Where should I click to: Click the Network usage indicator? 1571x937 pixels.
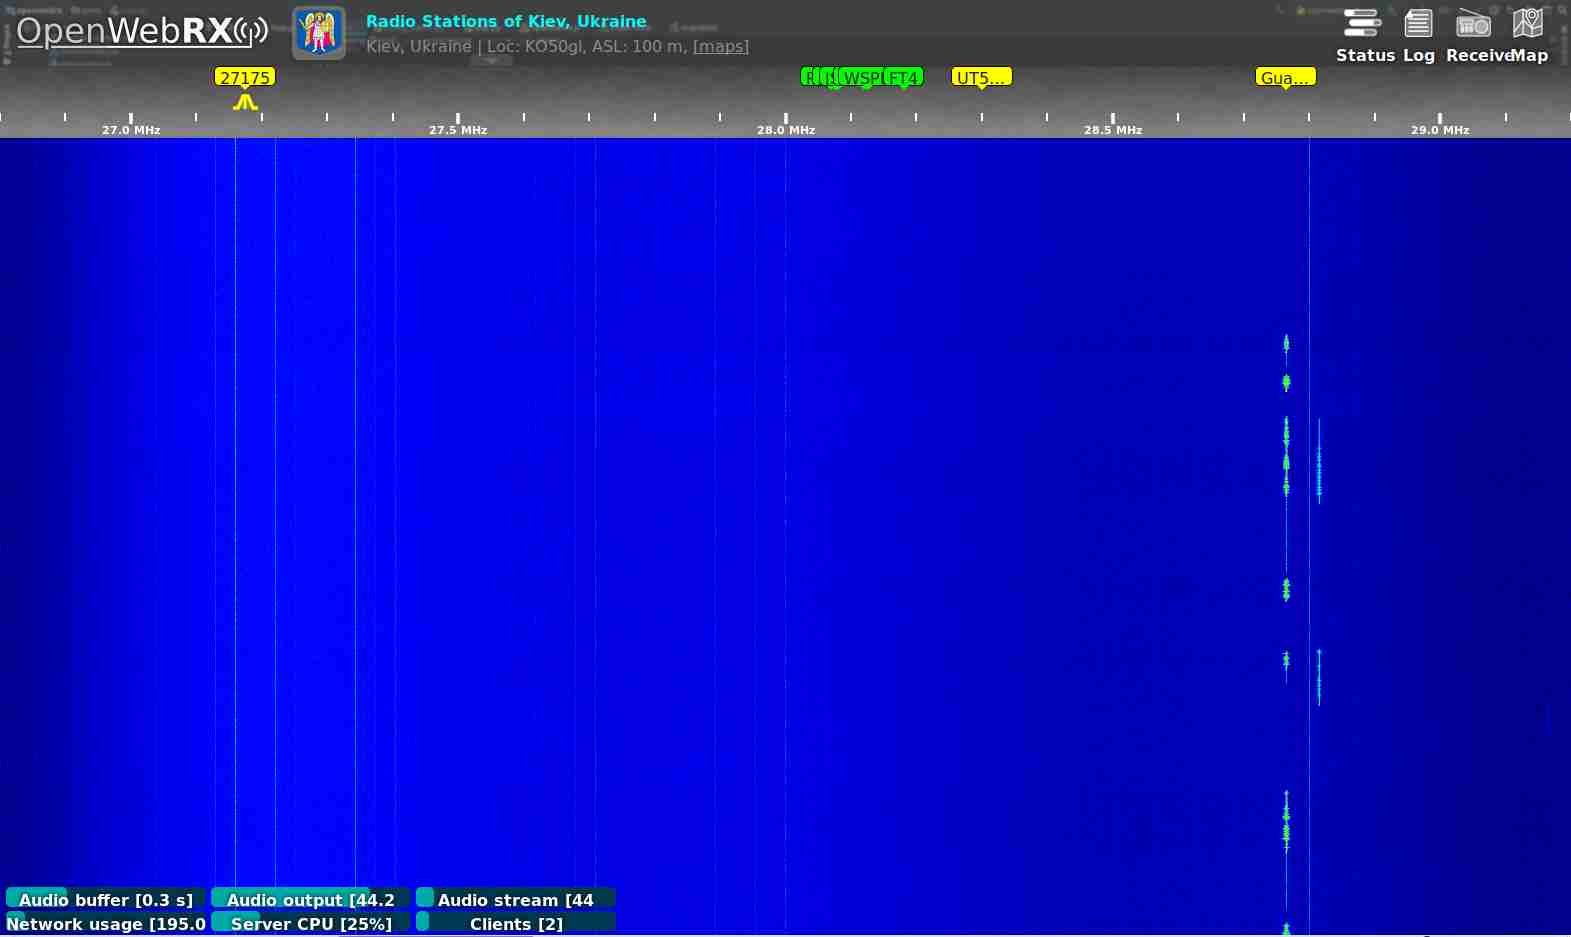(x=106, y=923)
